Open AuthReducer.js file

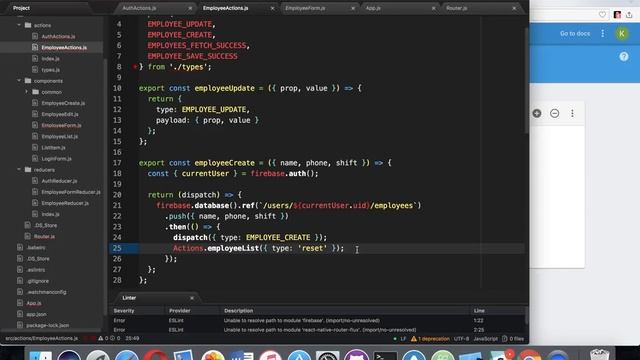(x=59, y=181)
